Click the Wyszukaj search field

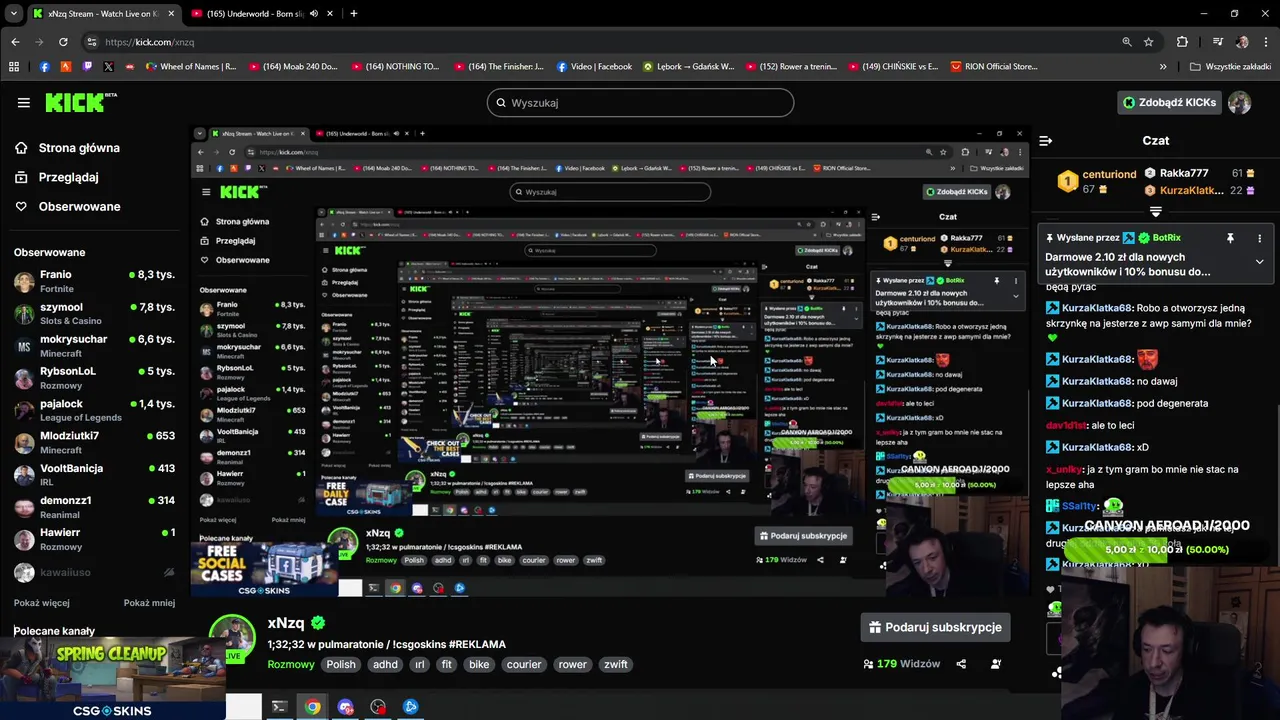click(x=640, y=102)
